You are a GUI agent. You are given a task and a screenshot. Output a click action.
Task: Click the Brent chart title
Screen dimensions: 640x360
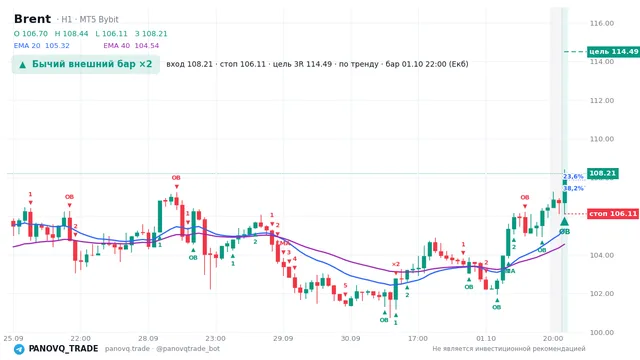coord(32,19)
